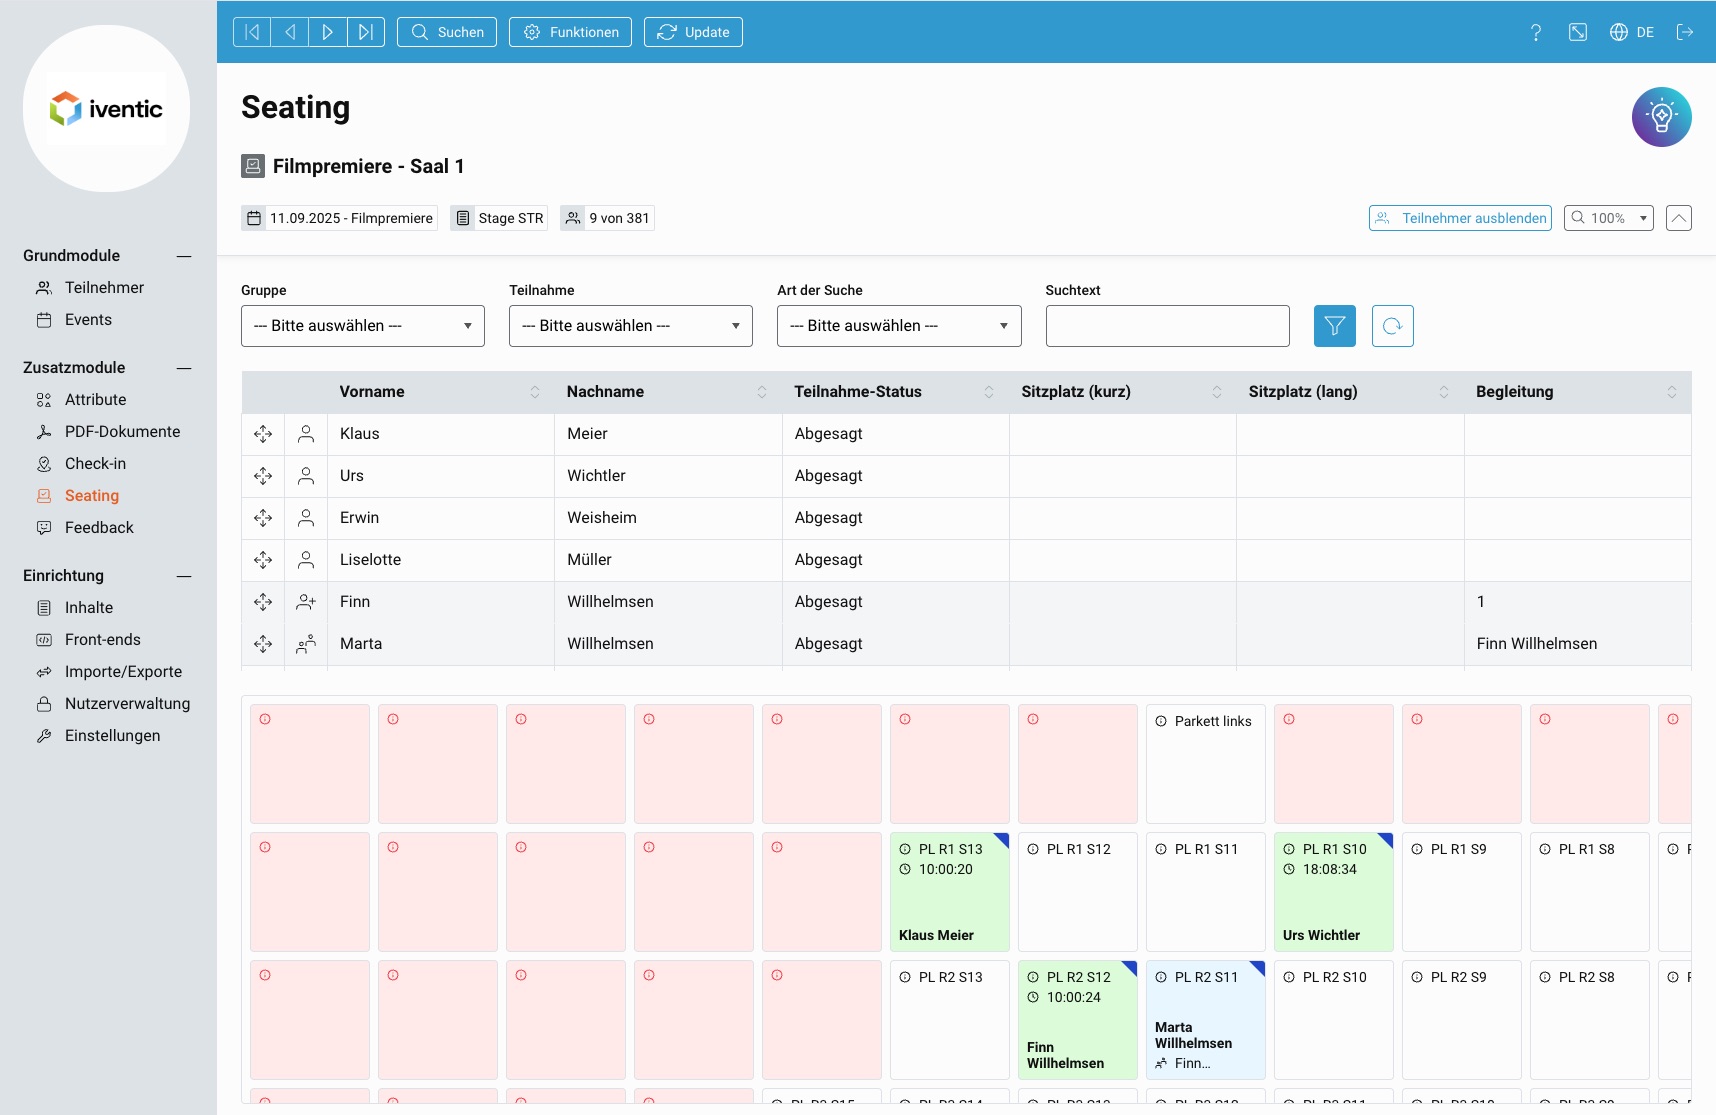Click the PDF-Dokumente sidebar icon

(x=43, y=431)
